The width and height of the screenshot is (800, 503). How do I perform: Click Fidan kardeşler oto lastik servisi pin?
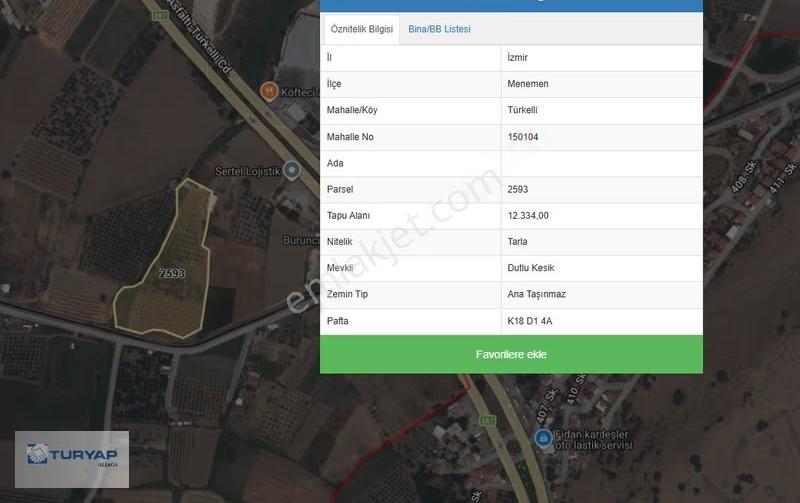click(543, 438)
